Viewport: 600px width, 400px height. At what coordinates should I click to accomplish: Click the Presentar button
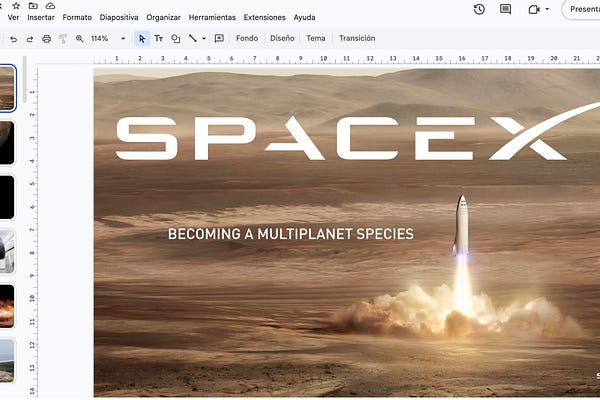coord(582,9)
